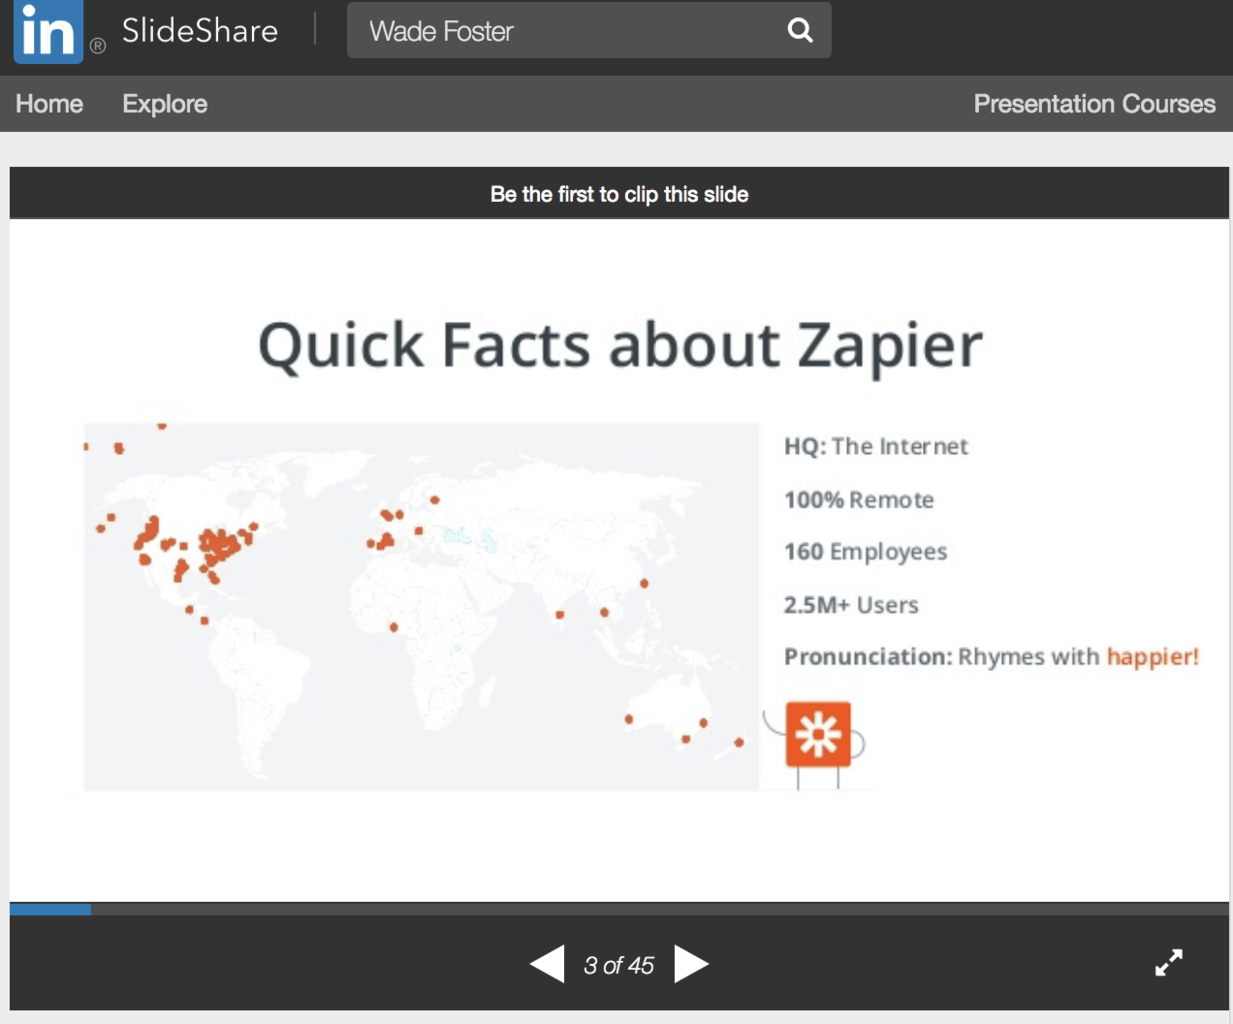Click the slide progress bar

tap(619, 909)
